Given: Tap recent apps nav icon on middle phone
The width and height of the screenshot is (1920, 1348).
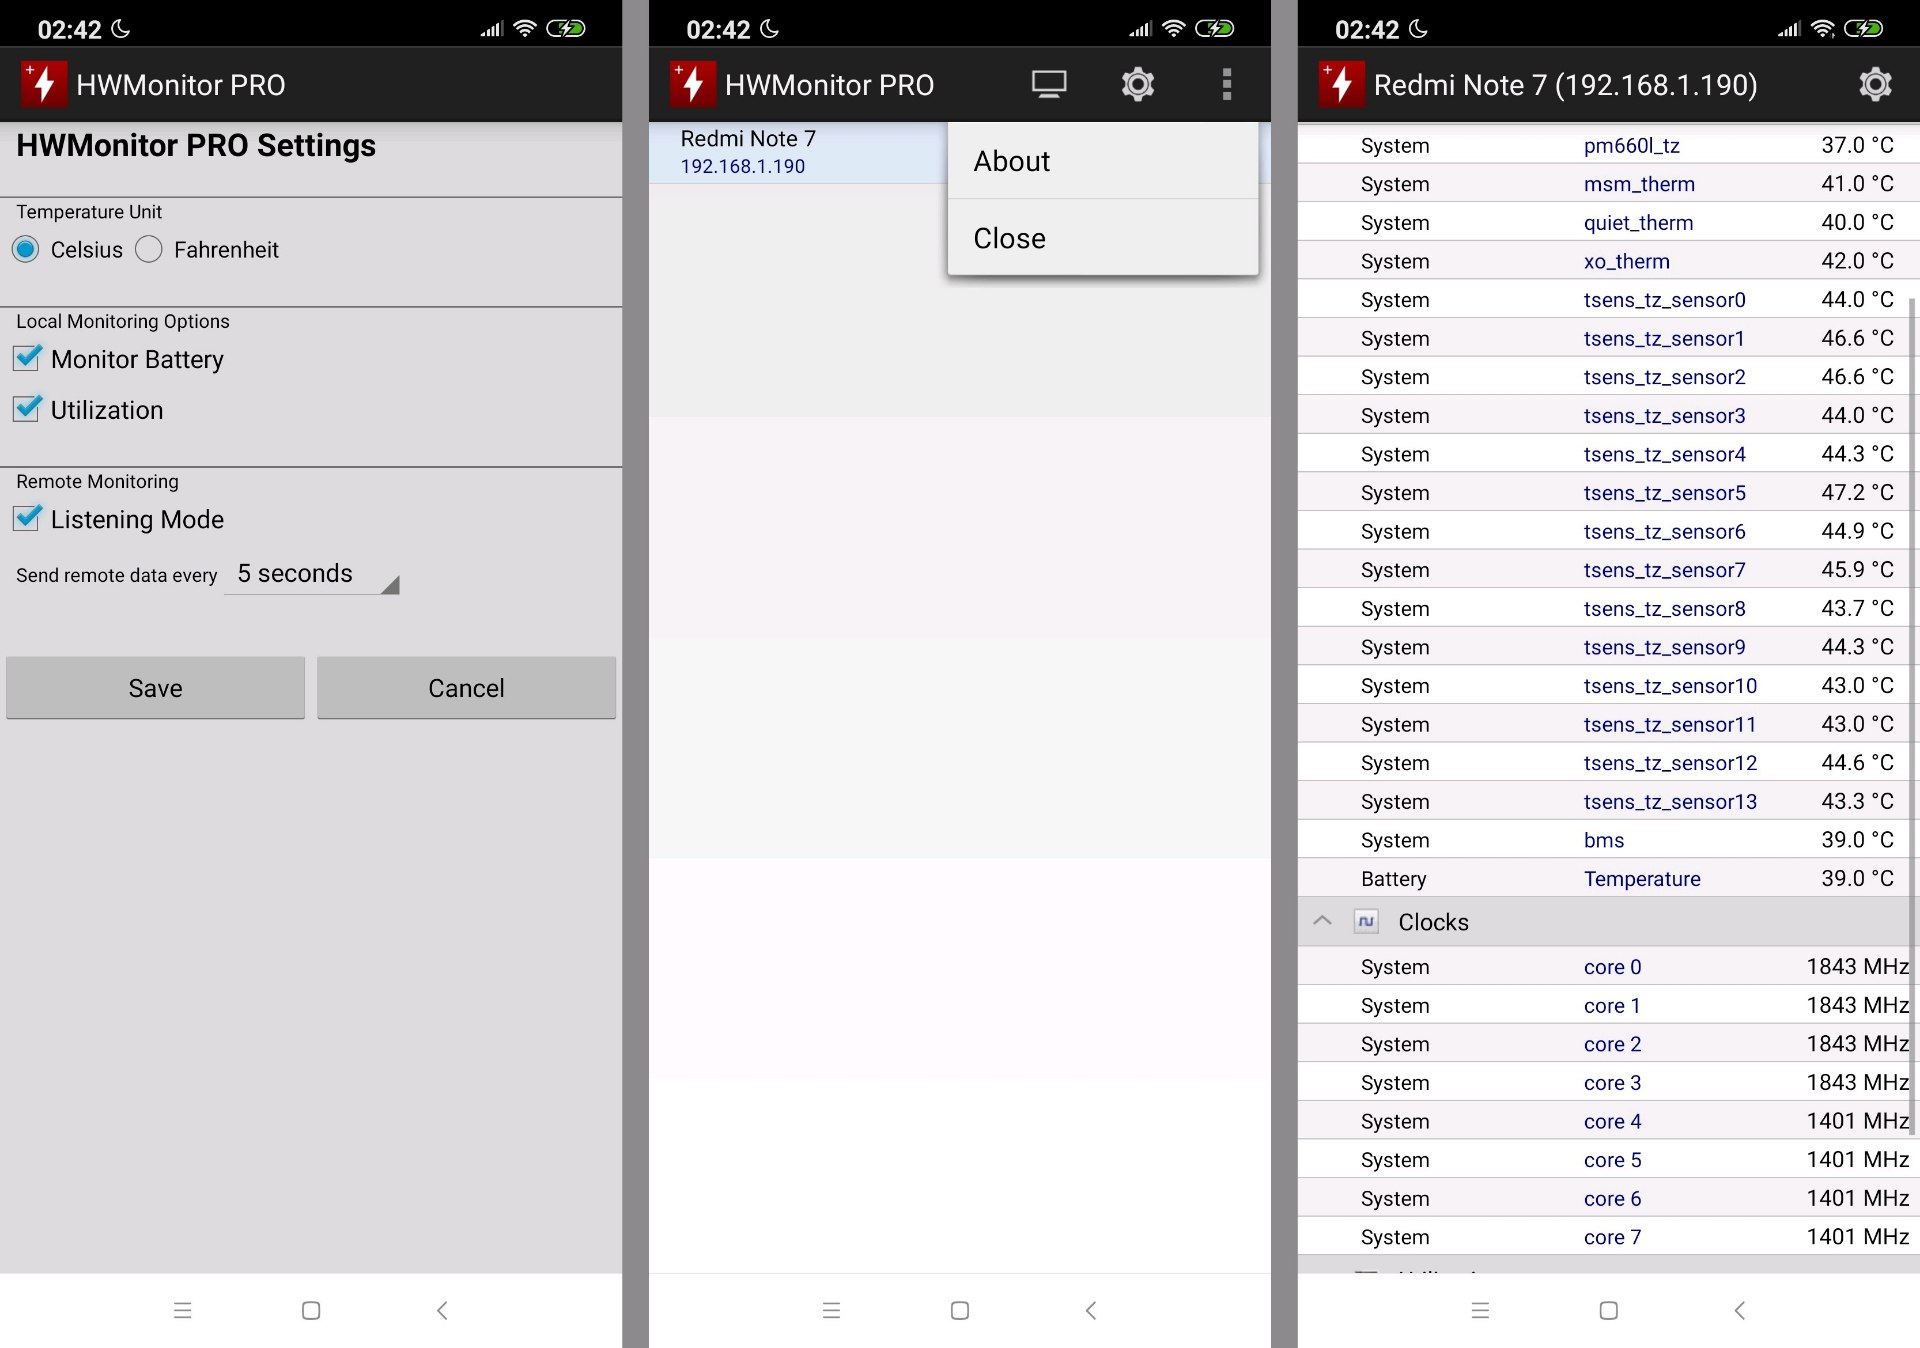Looking at the screenshot, I should 831,1310.
